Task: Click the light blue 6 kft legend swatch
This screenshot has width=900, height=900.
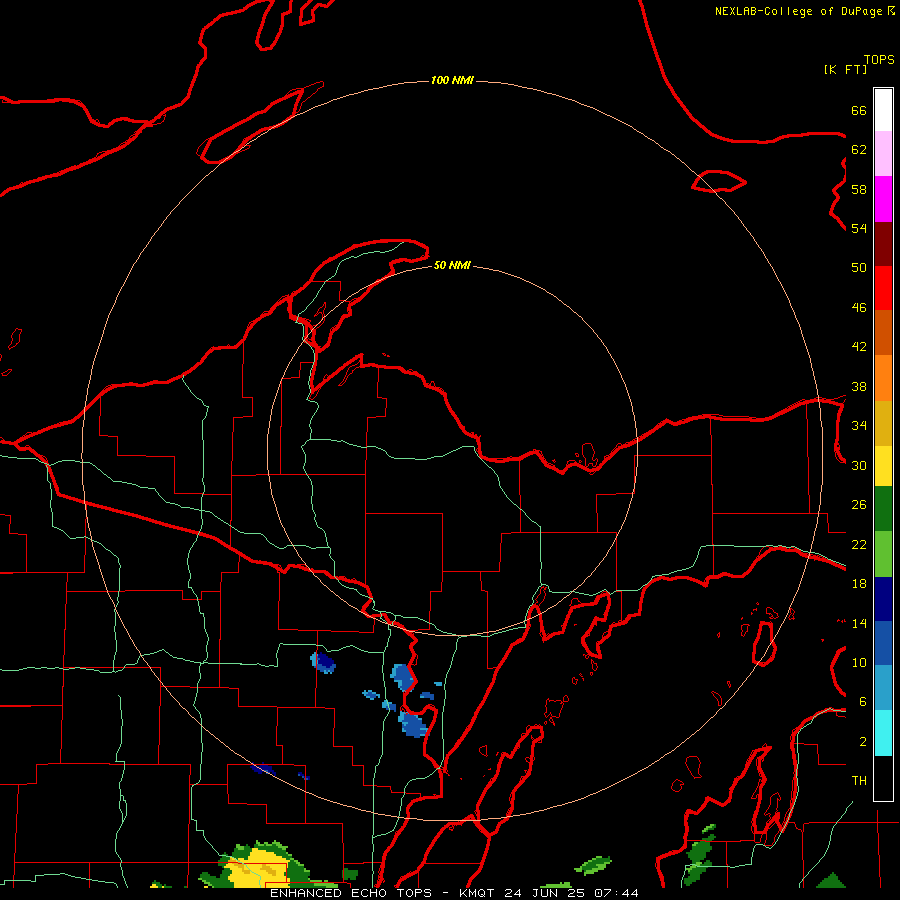Action: click(x=883, y=688)
